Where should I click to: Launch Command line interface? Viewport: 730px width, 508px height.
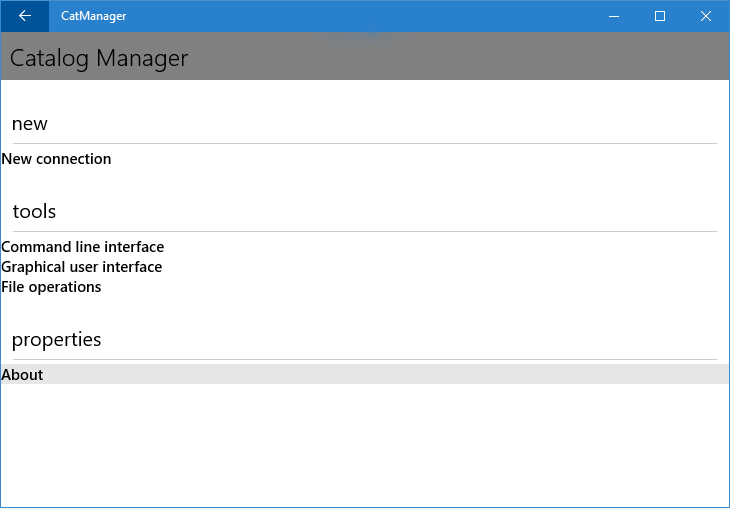click(x=83, y=247)
